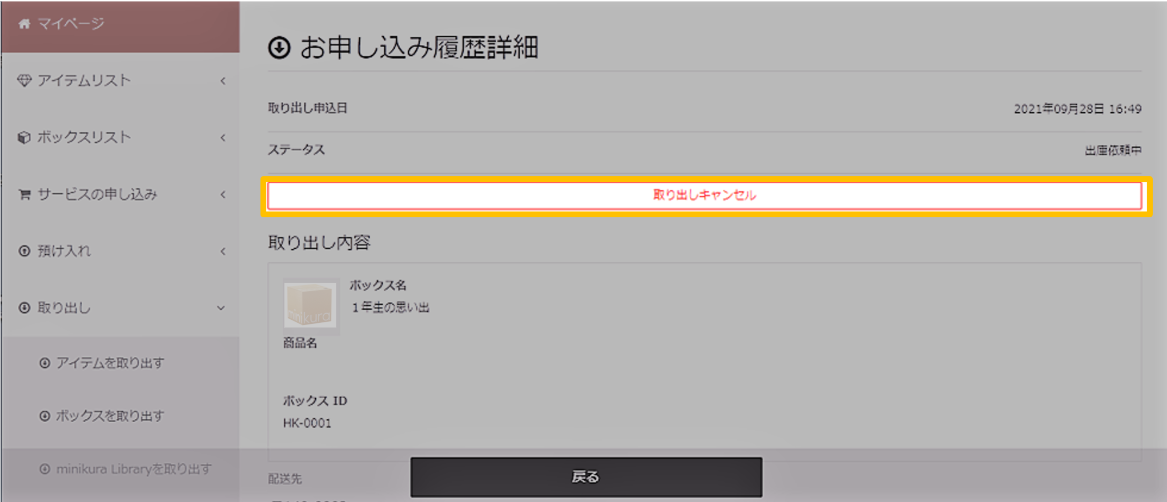
Task: Click the cart icon for サービスの申し込み
Action: coord(24,195)
